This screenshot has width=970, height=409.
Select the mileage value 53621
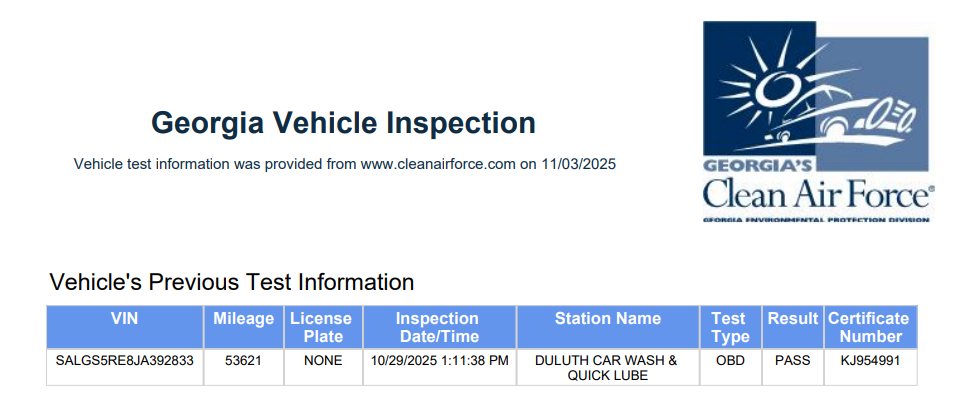pos(244,360)
